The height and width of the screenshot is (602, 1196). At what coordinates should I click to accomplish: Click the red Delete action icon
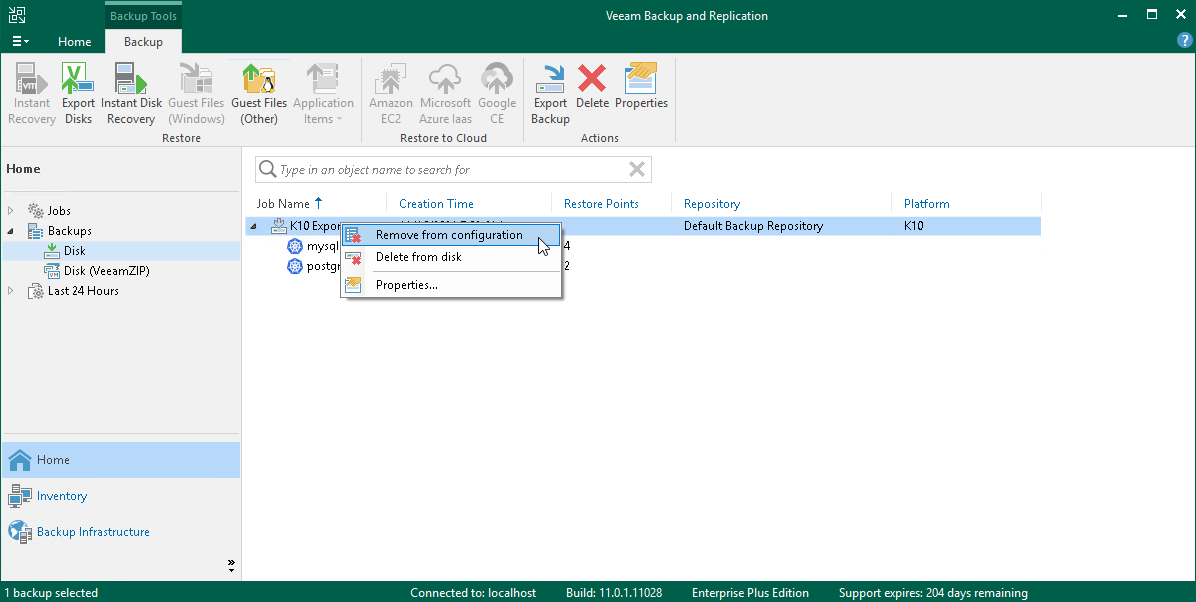pyautogui.click(x=592, y=79)
